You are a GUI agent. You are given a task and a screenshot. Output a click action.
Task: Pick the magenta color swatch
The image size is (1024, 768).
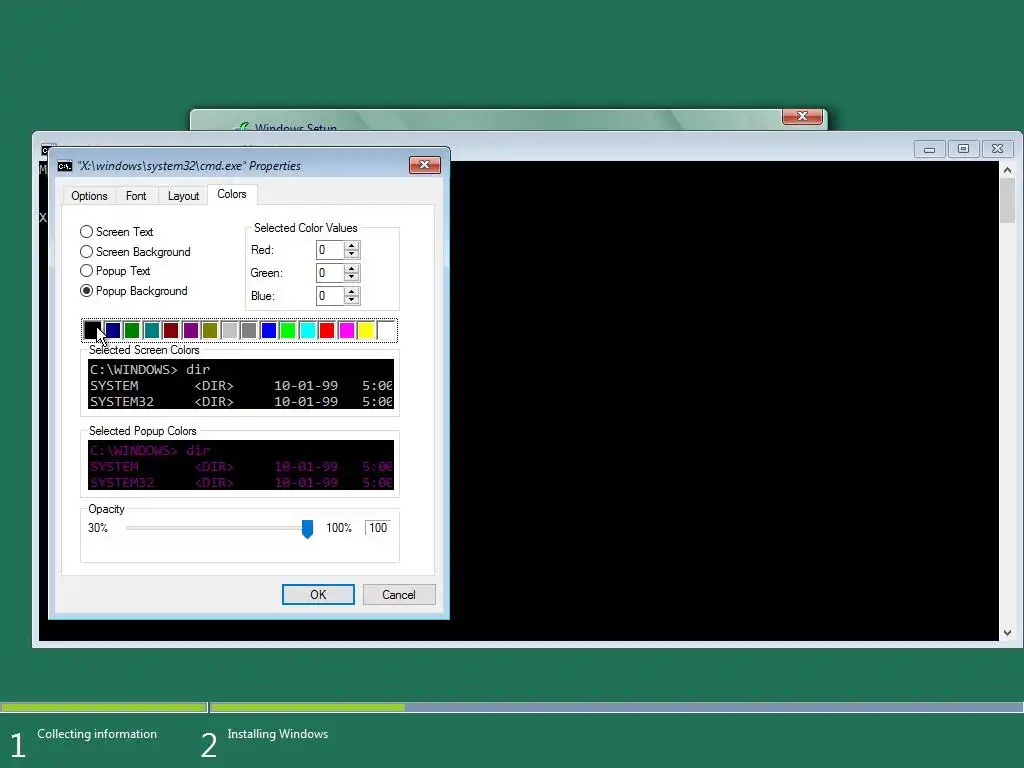coord(347,330)
